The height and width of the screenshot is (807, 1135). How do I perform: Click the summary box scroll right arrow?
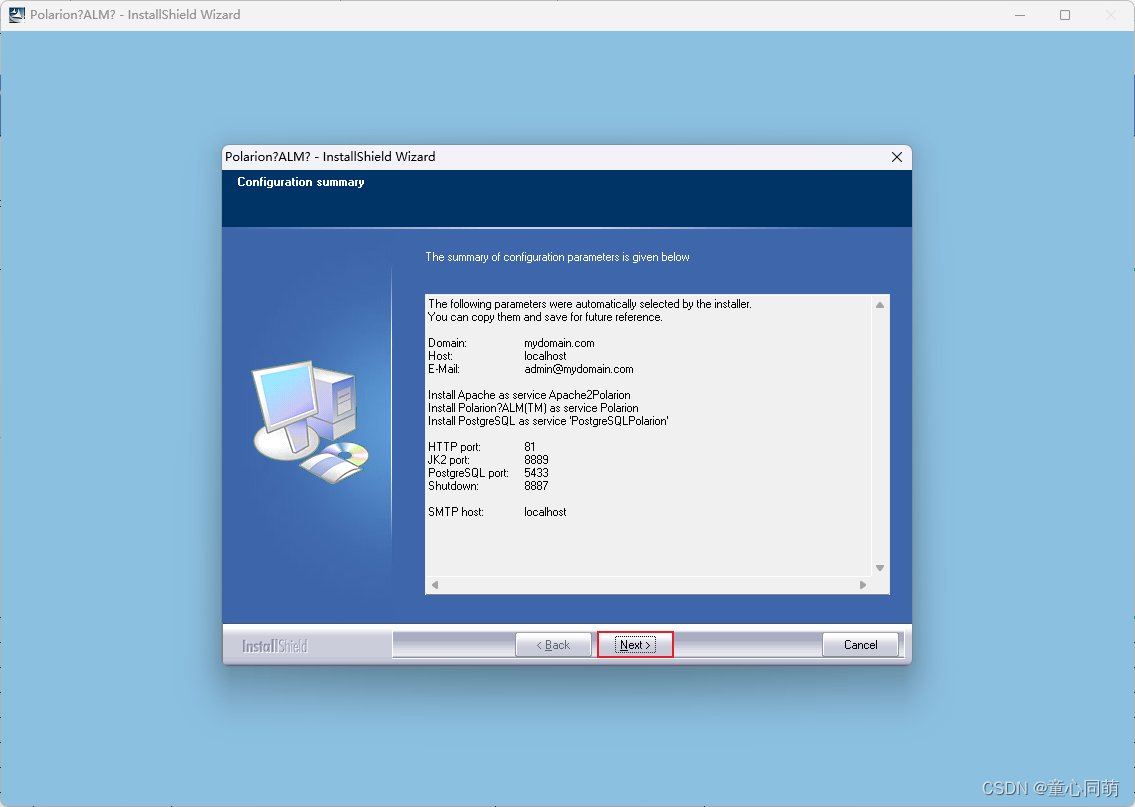[863, 585]
